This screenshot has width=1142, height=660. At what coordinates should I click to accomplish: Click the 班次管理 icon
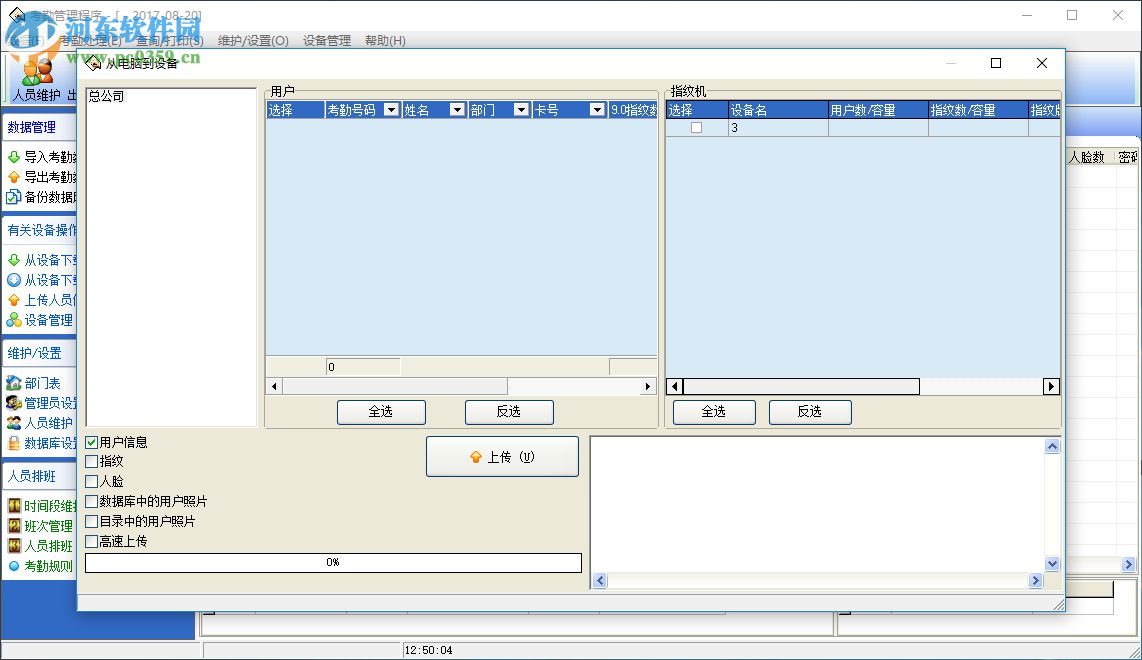coord(14,526)
